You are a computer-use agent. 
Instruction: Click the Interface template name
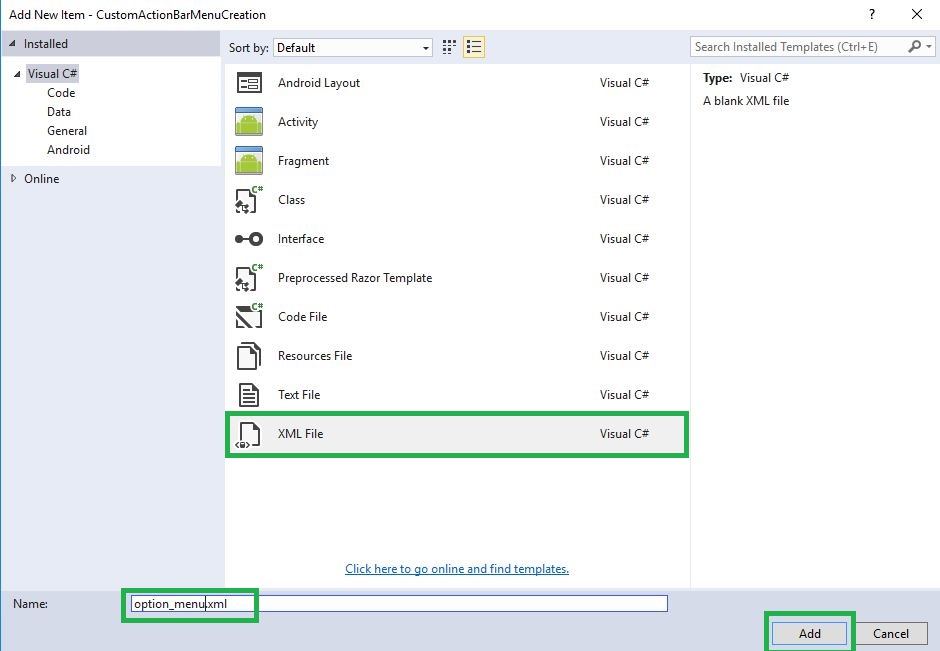point(301,239)
